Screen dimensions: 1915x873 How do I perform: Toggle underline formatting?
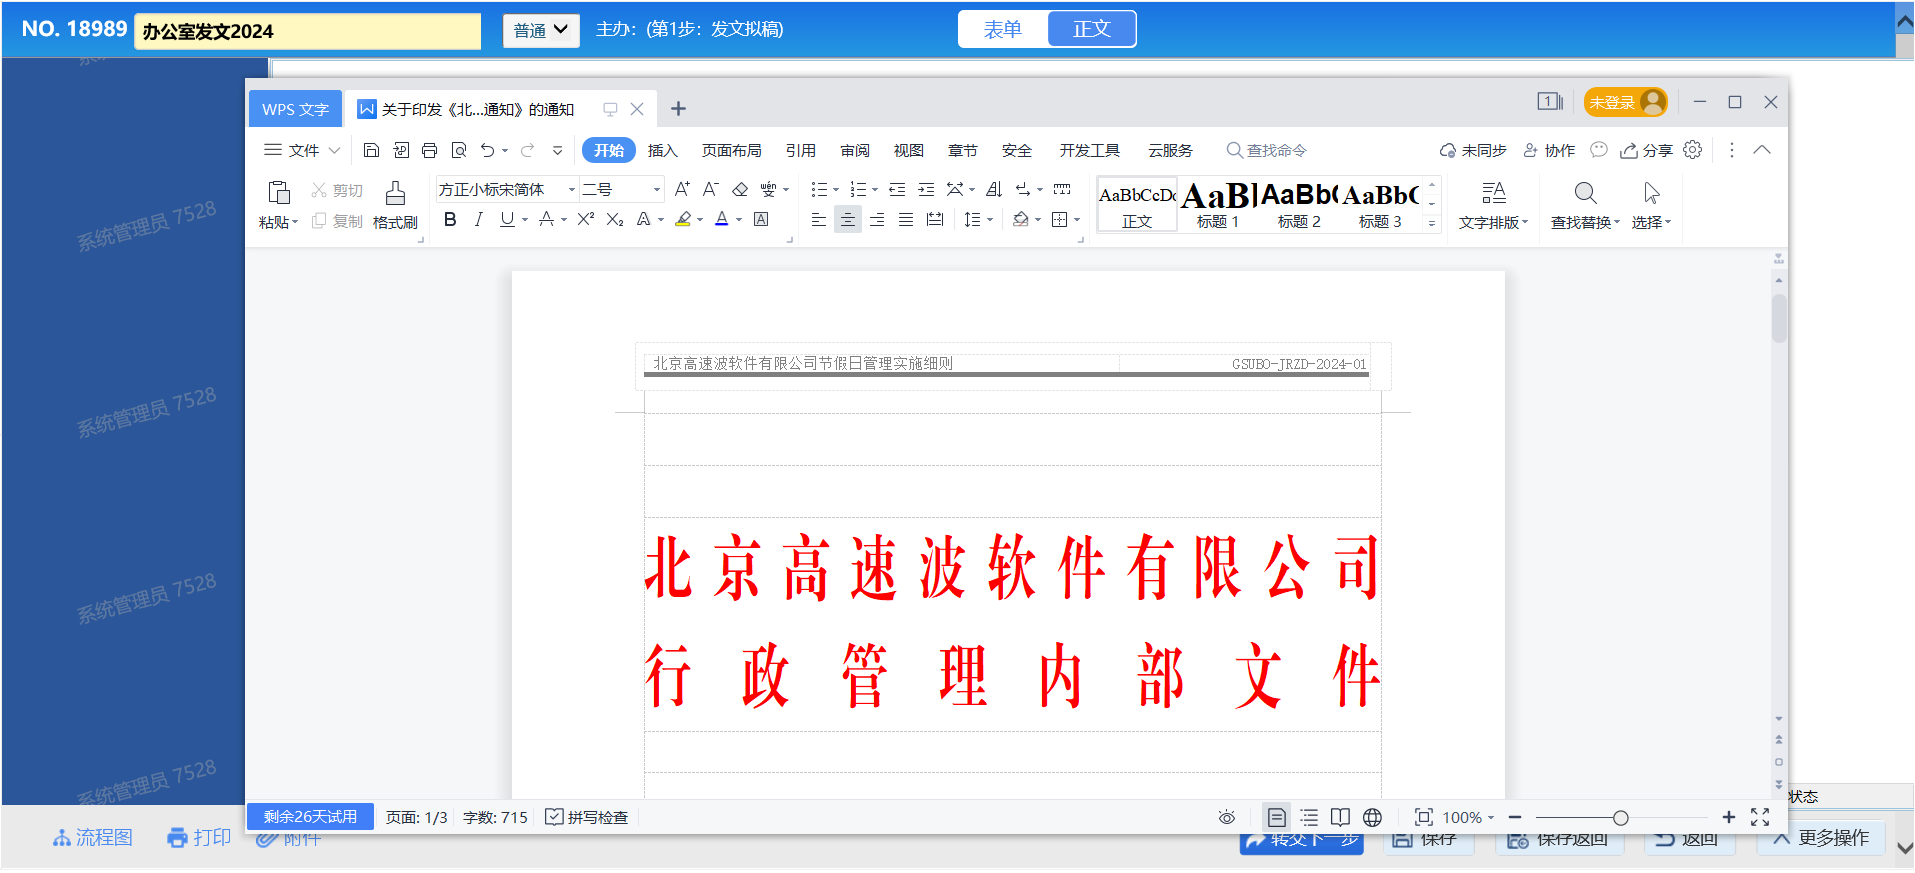pos(507,219)
